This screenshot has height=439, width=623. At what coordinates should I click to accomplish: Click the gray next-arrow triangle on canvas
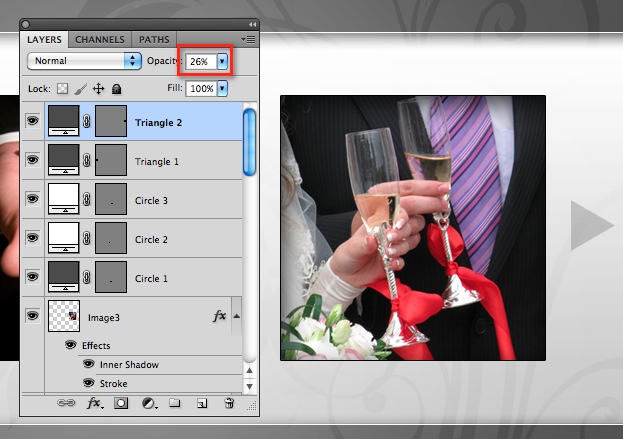point(592,225)
